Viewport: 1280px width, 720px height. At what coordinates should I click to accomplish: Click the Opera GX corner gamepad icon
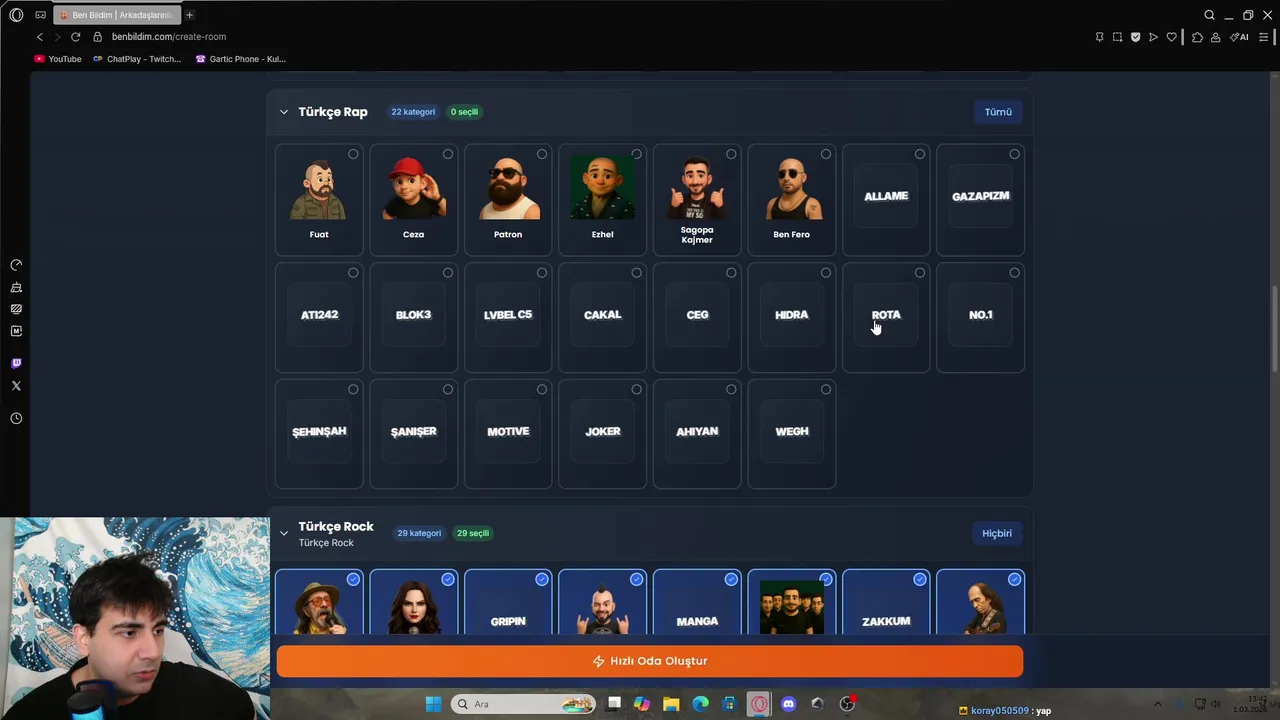coord(40,15)
